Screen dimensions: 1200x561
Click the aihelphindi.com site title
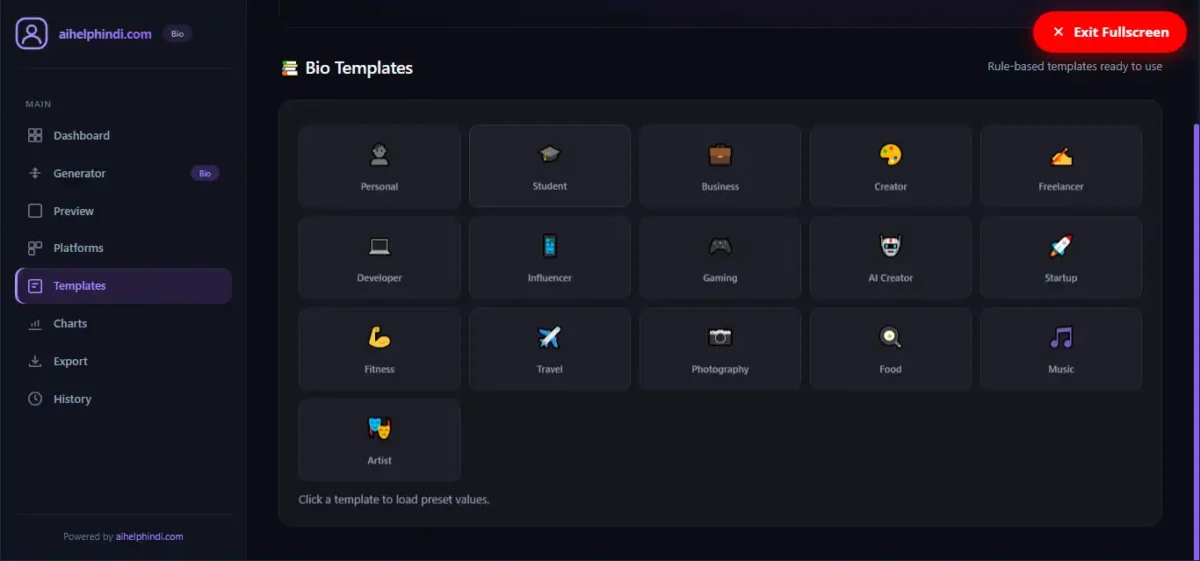[105, 34]
